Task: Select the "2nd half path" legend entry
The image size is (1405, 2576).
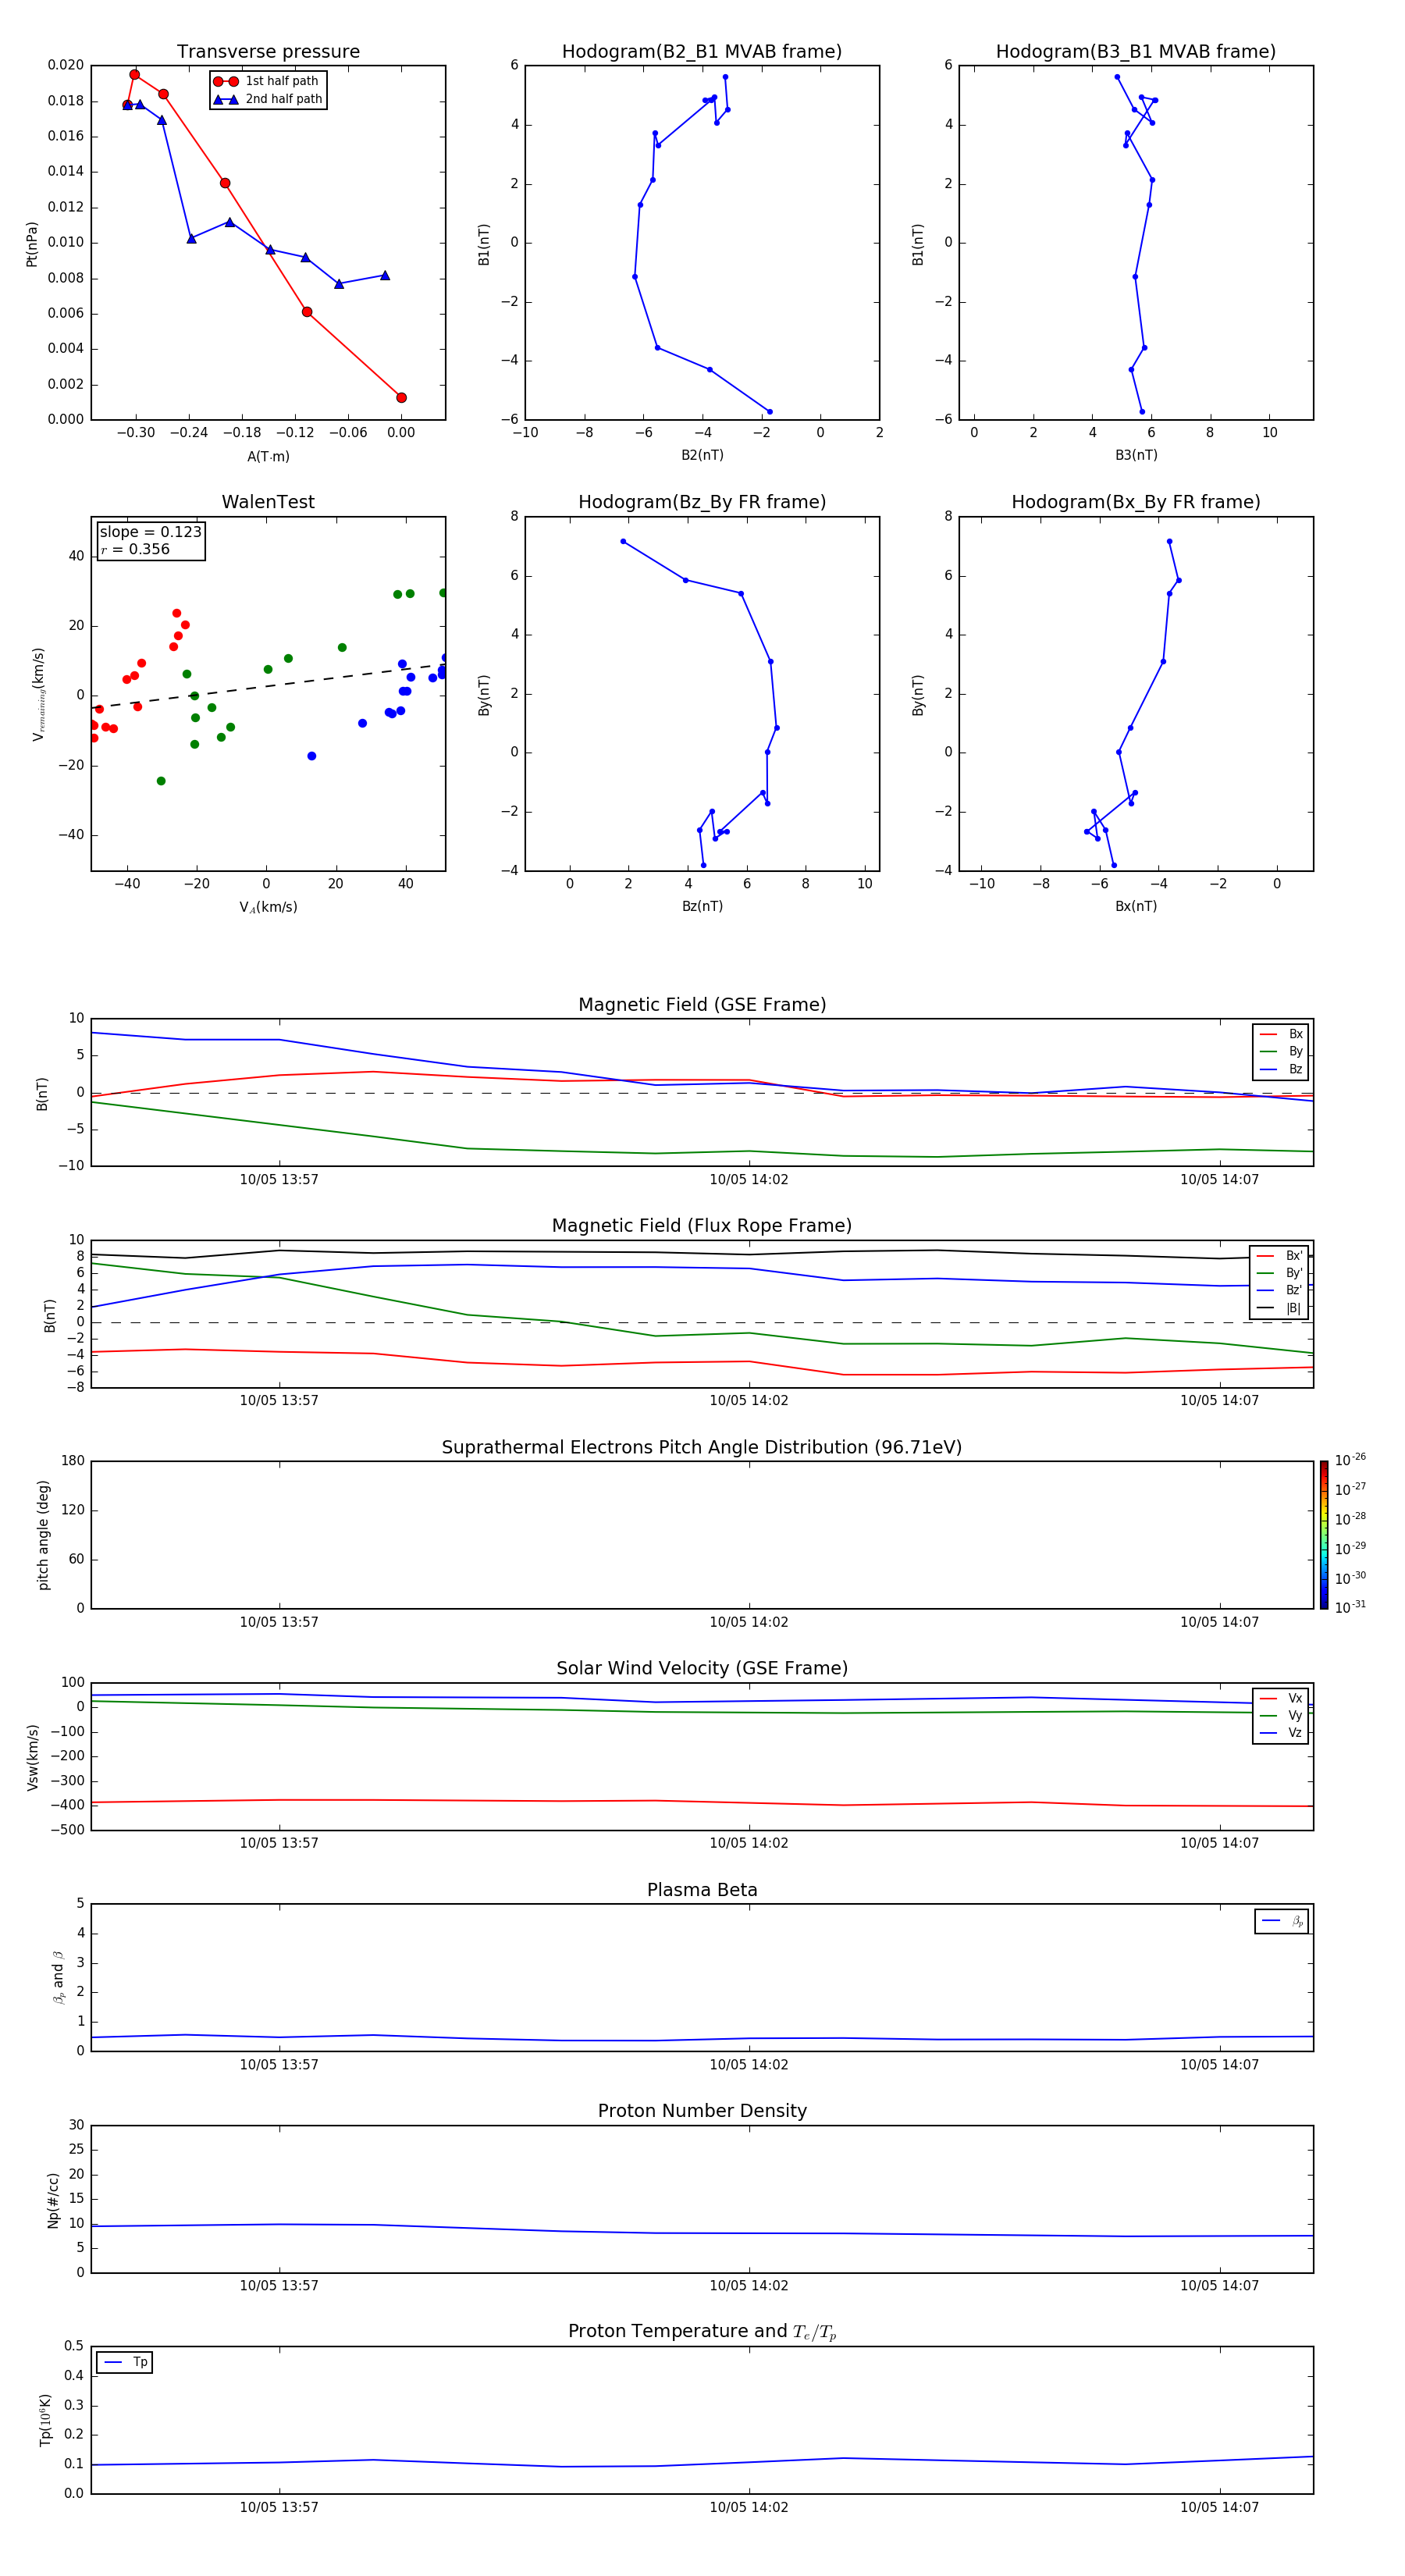Action: click(268, 99)
